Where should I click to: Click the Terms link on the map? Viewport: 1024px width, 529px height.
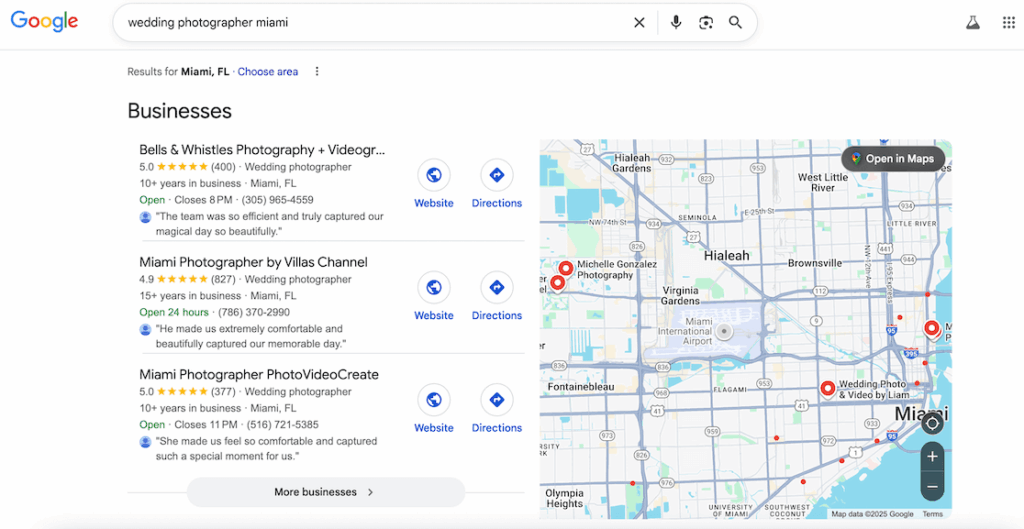pos(933,514)
